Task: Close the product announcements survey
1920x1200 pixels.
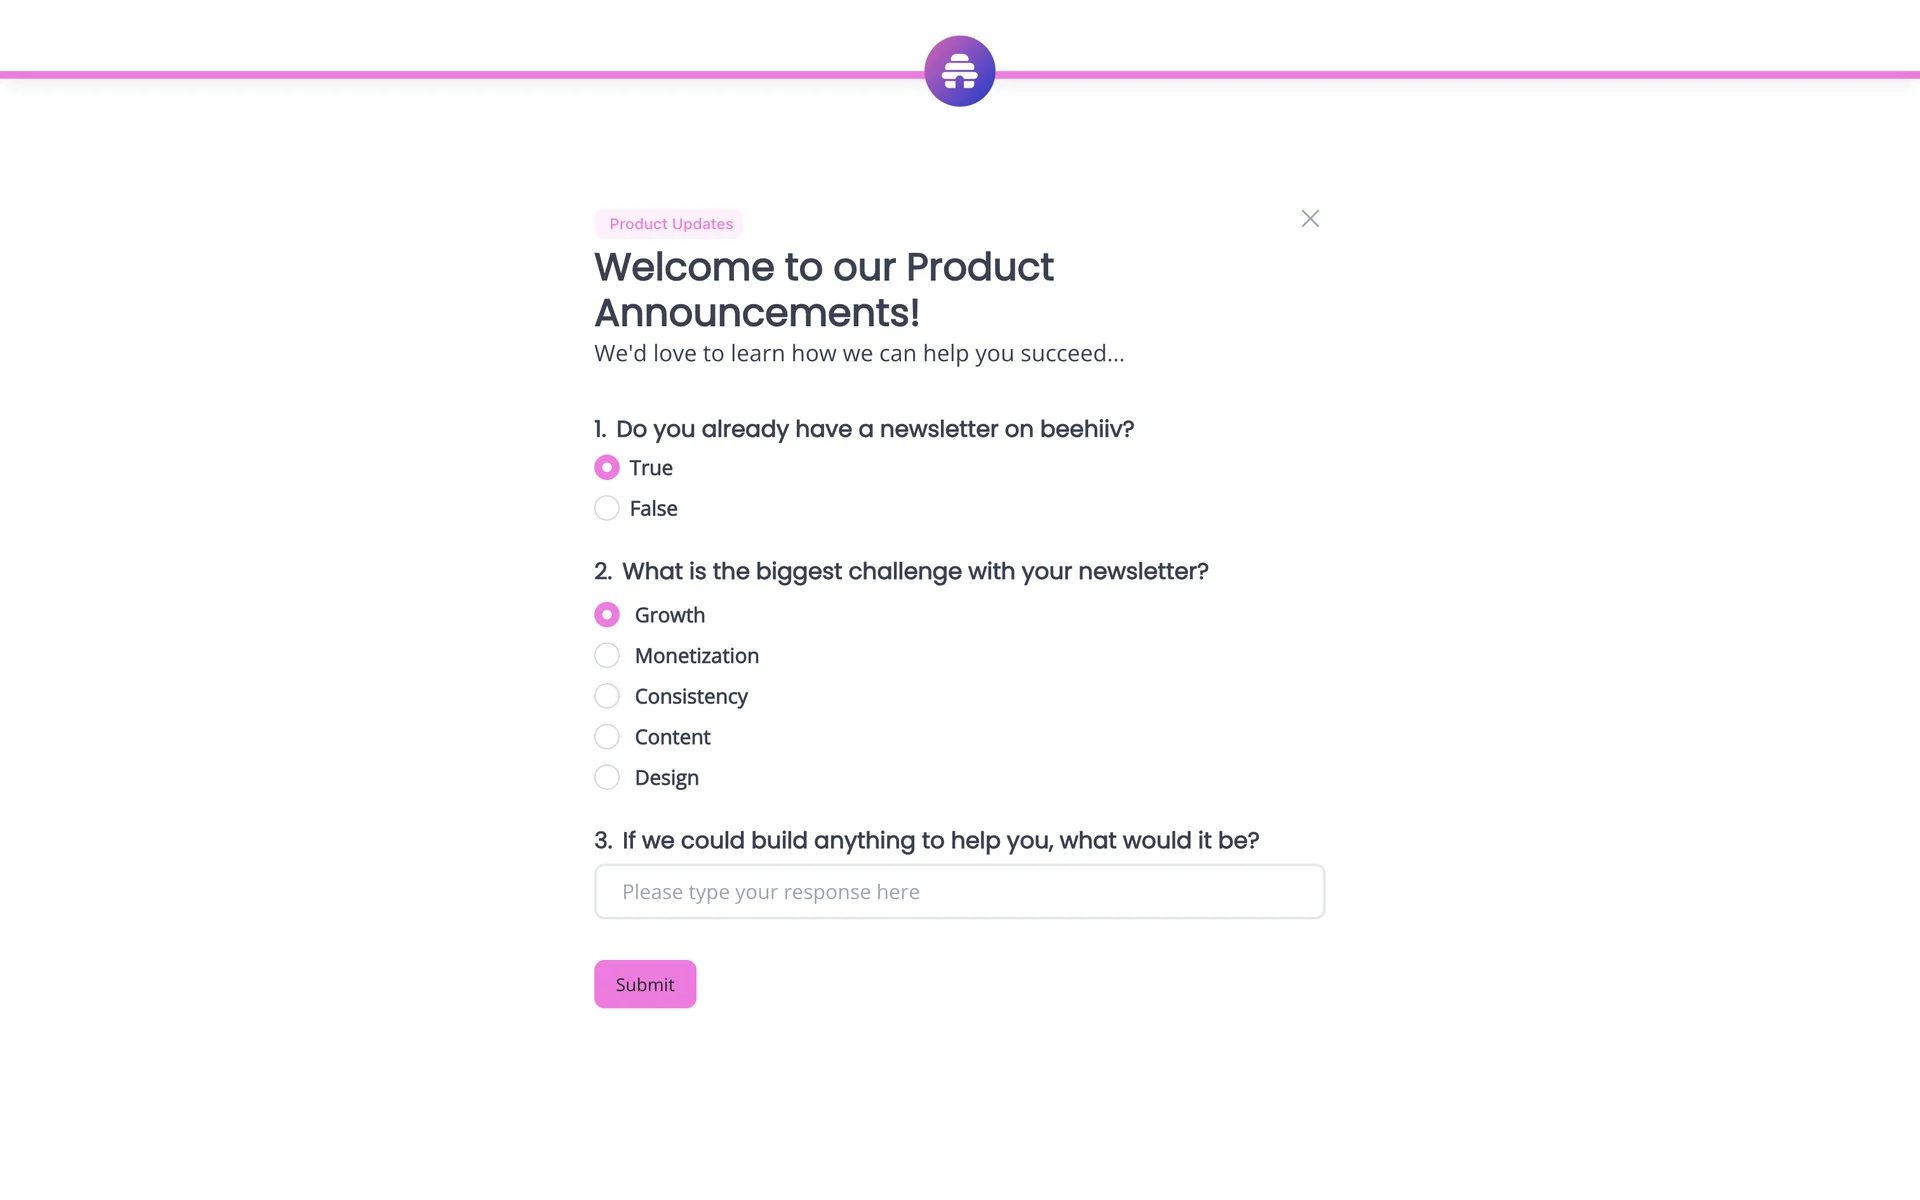Action: pyautogui.click(x=1310, y=218)
